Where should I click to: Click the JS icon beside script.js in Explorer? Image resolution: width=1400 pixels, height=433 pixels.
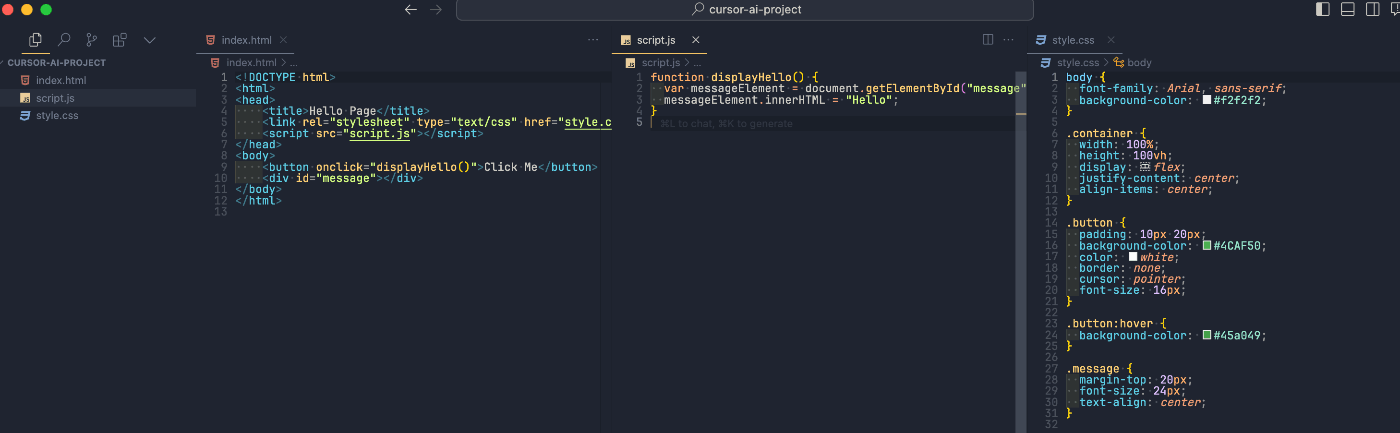(25, 98)
